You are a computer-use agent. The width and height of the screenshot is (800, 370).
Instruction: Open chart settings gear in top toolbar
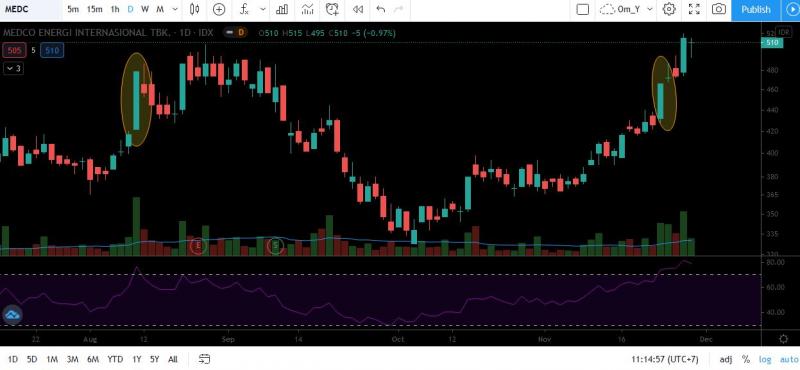coord(669,9)
